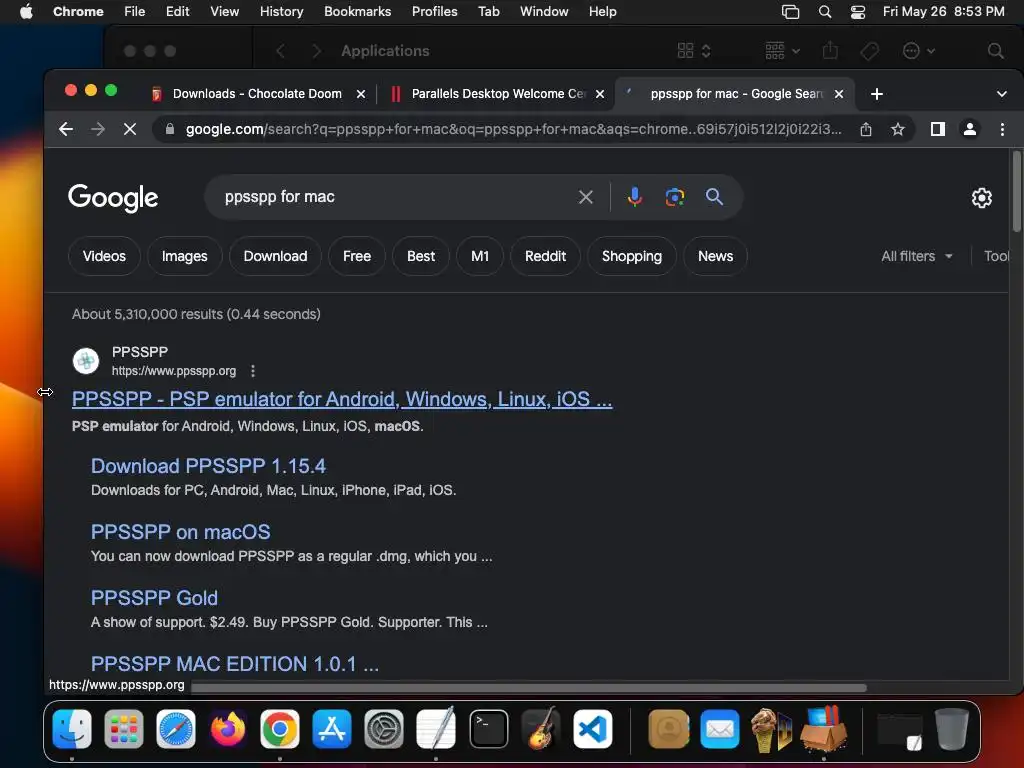1024x768 pixels.
Task: Click the horizontal scrollbar at bottom
Action: click(528, 688)
